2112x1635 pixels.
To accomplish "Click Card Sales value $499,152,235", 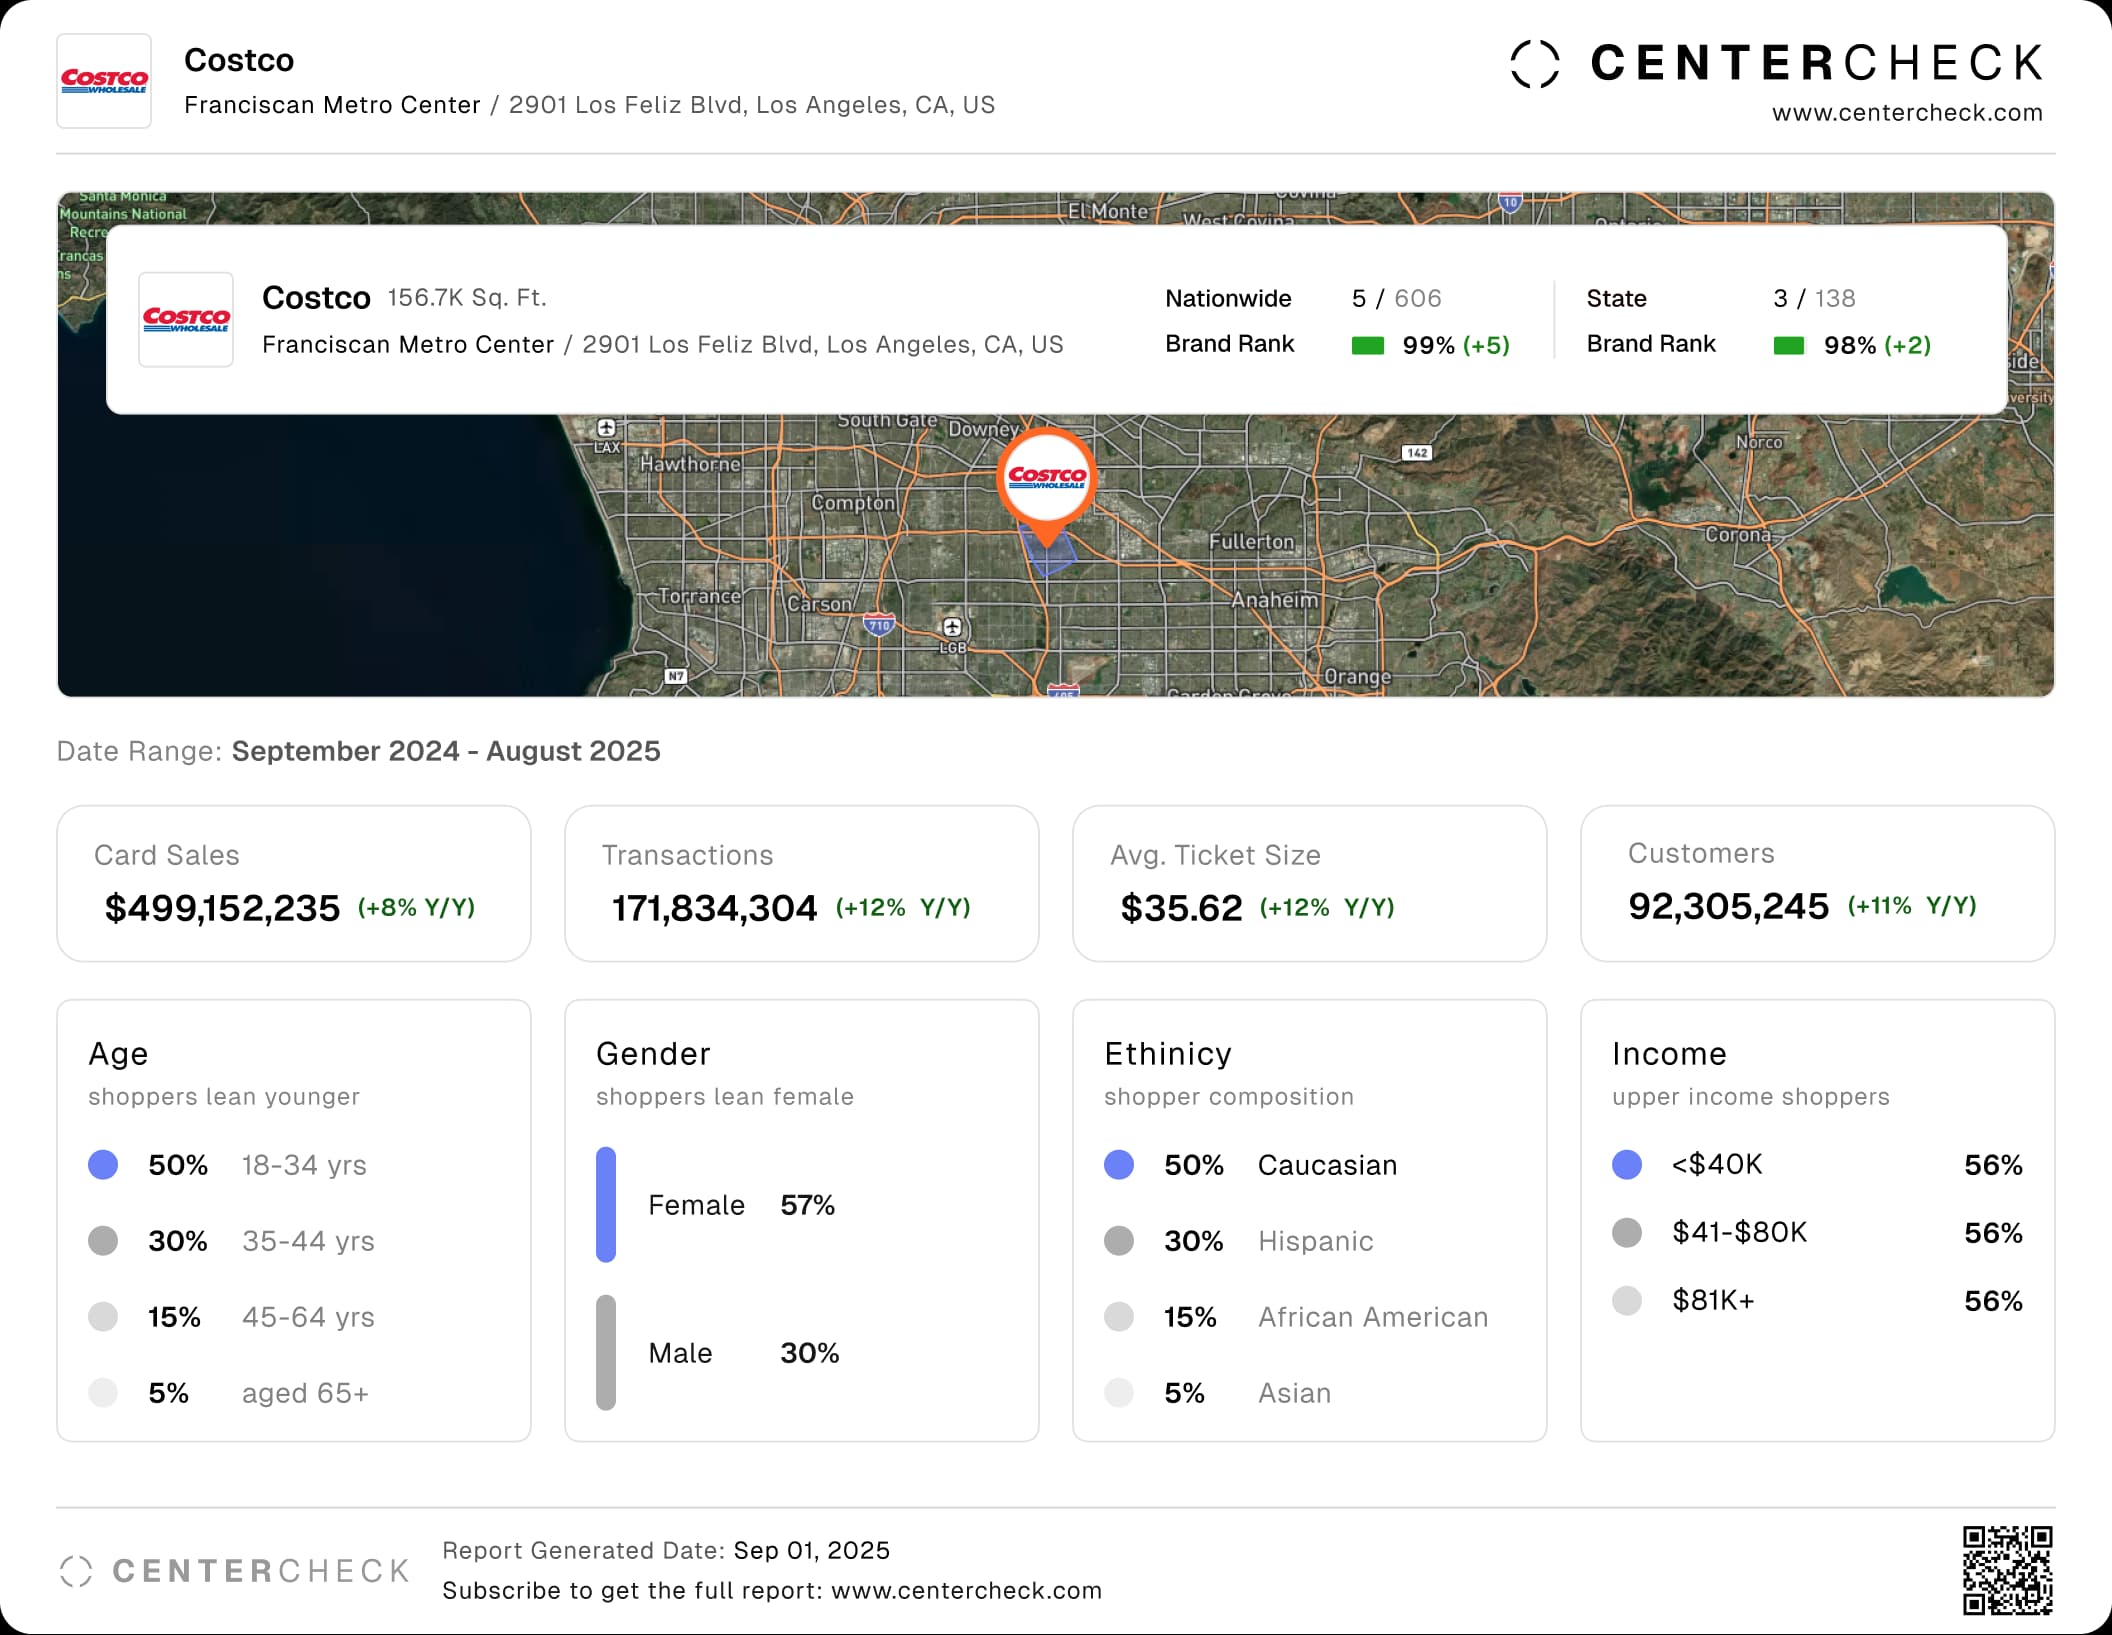I will [x=222, y=908].
